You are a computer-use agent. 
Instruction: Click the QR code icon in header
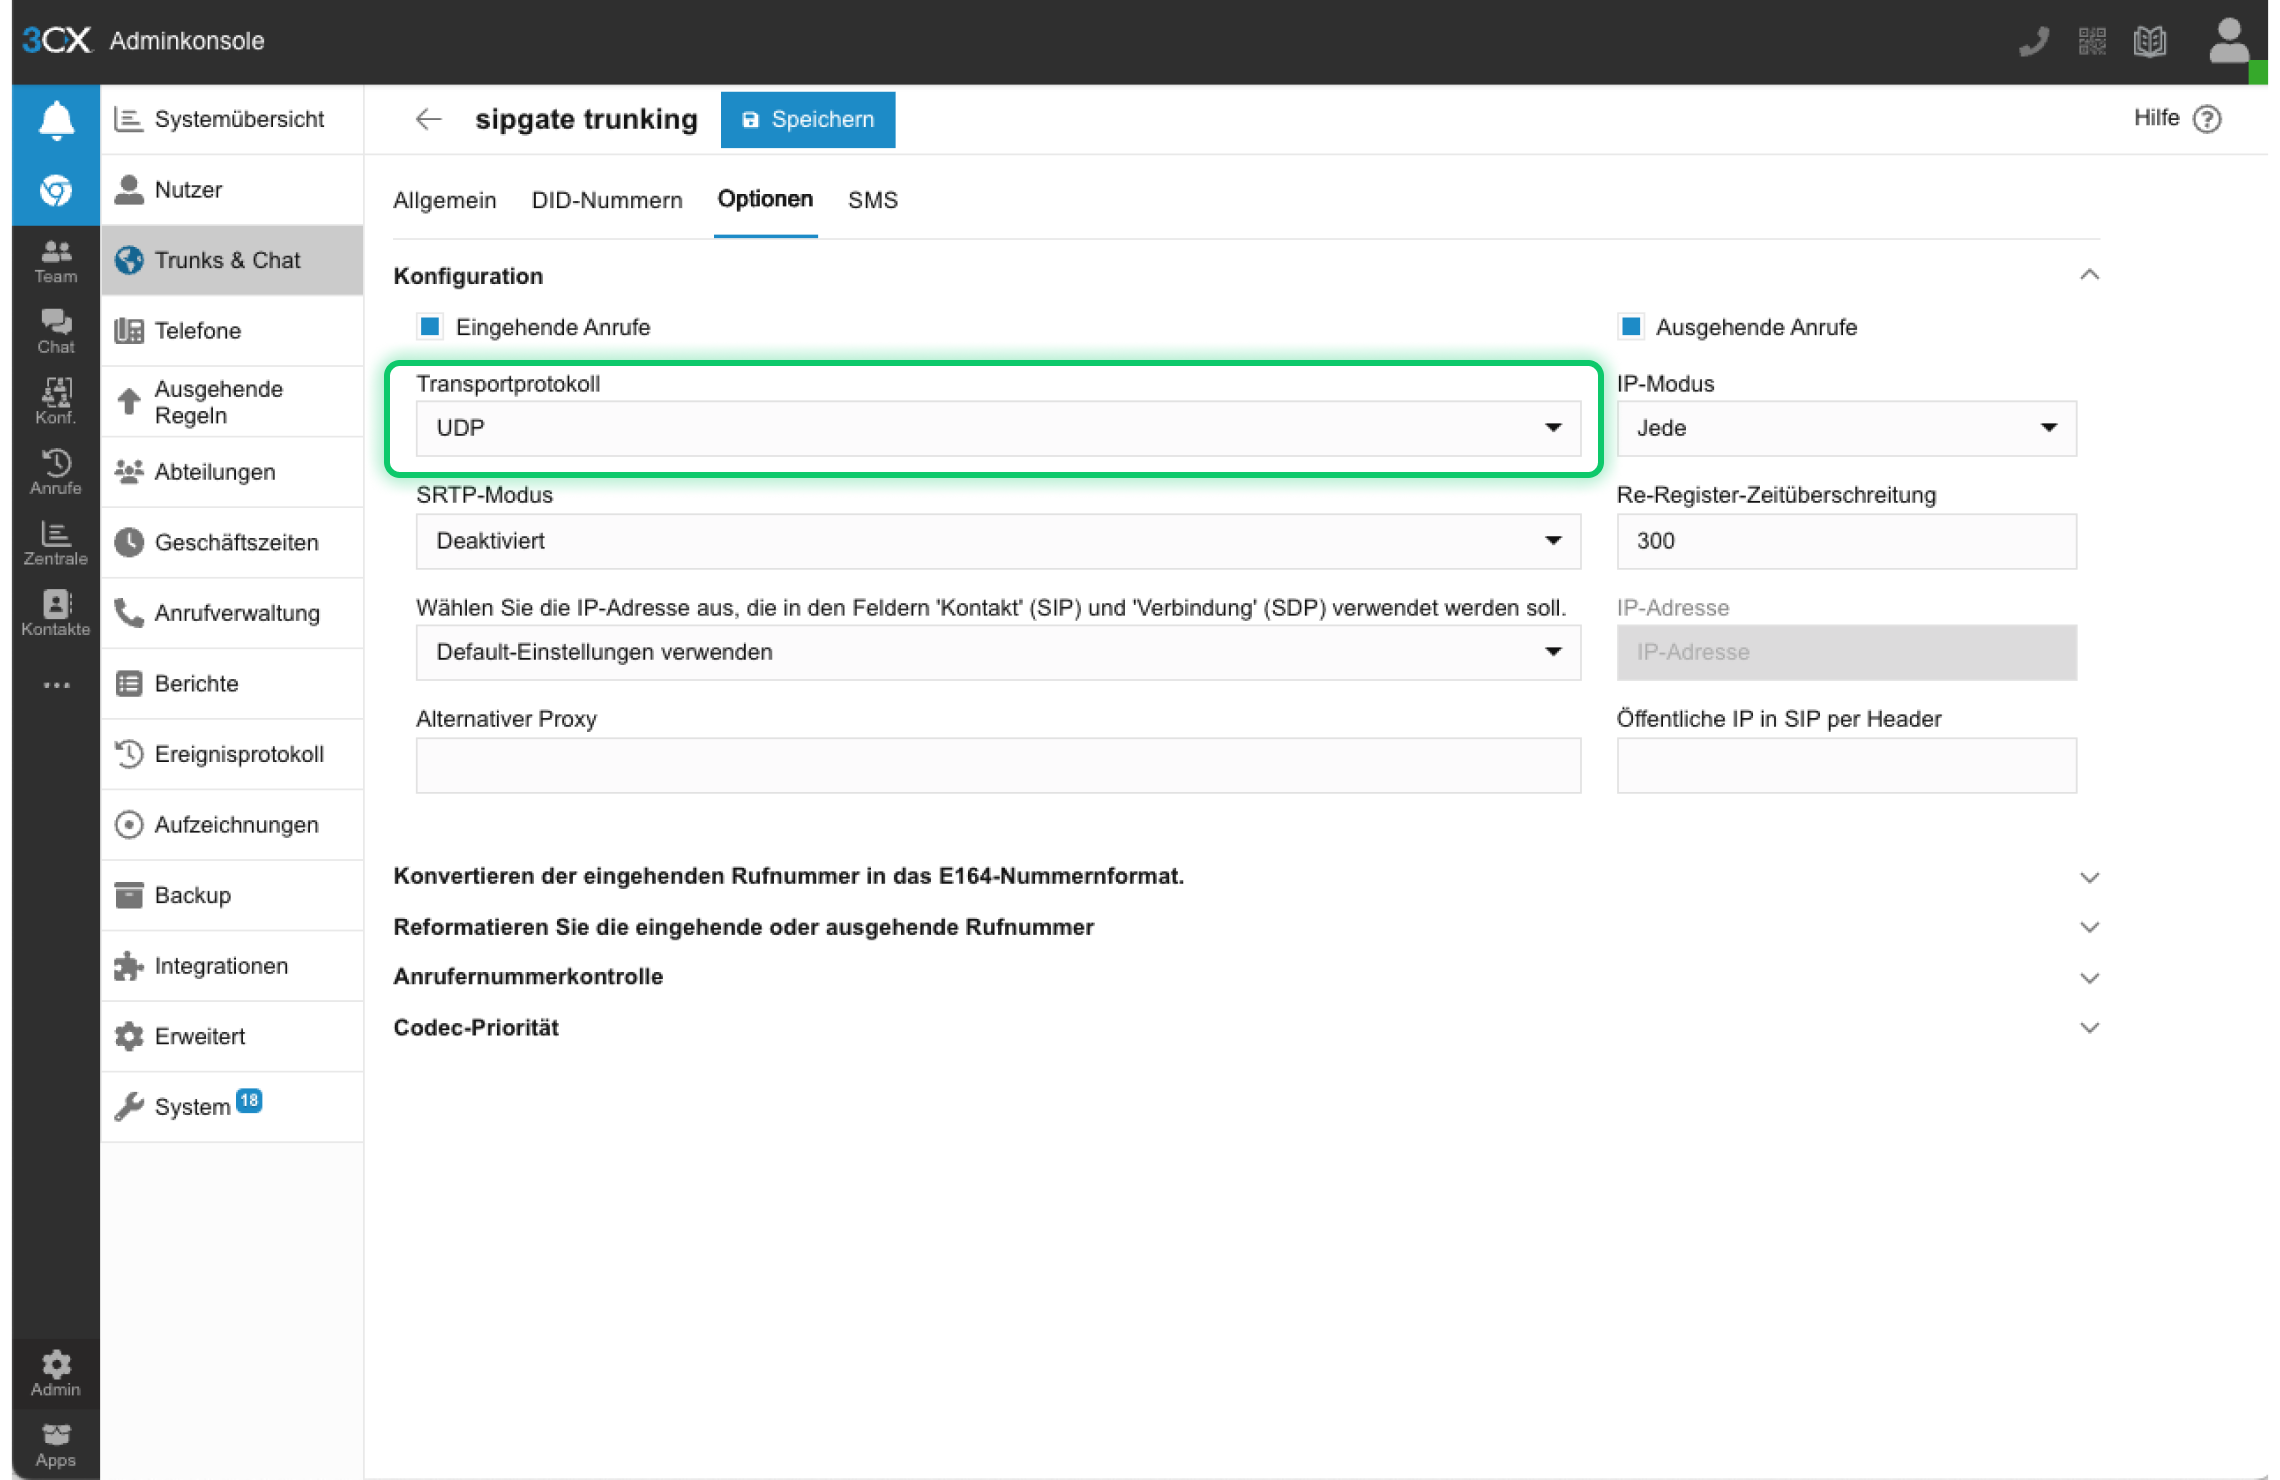coord(2092,41)
